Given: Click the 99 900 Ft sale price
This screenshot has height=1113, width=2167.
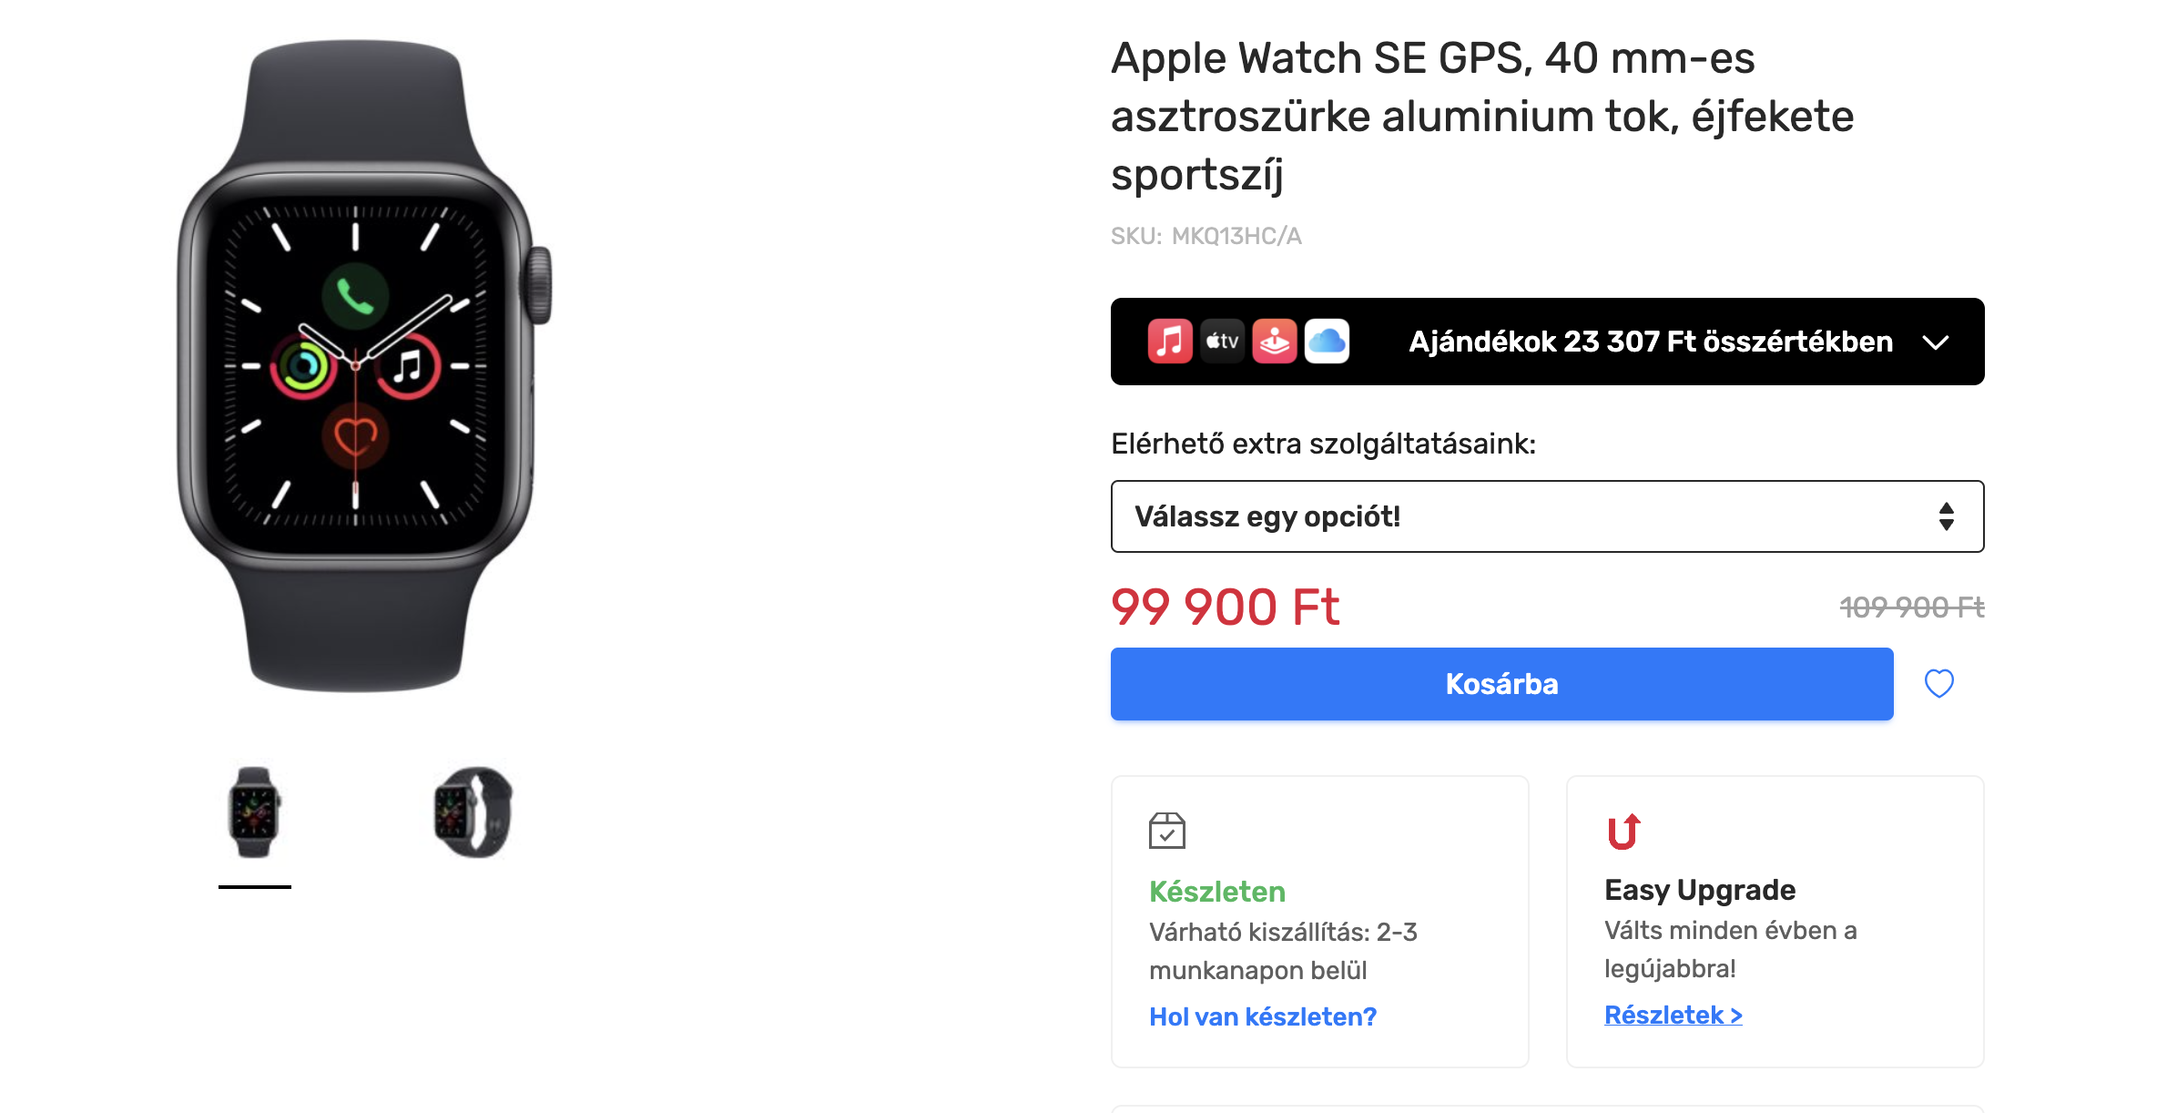Looking at the screenshot, I should point(1224,607).
